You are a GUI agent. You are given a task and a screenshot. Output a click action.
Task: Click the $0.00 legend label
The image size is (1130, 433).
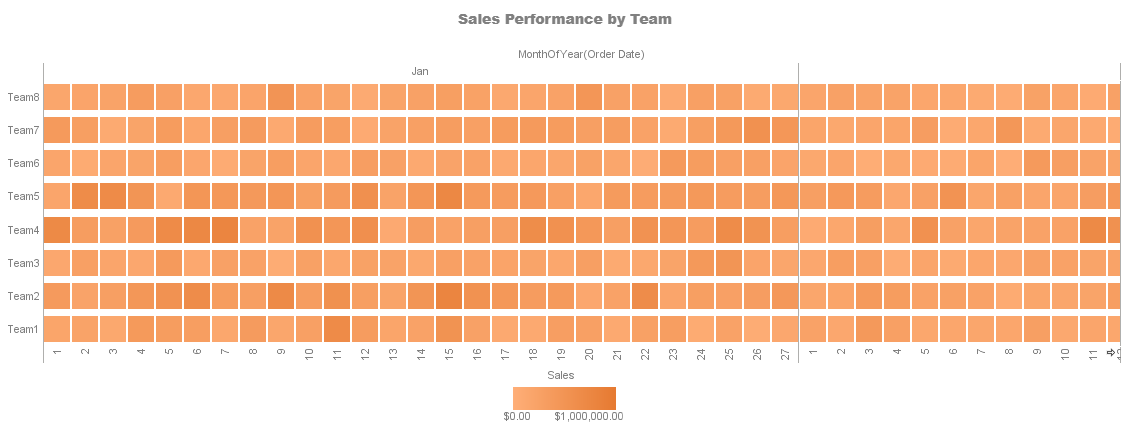(x=517, y=416)
